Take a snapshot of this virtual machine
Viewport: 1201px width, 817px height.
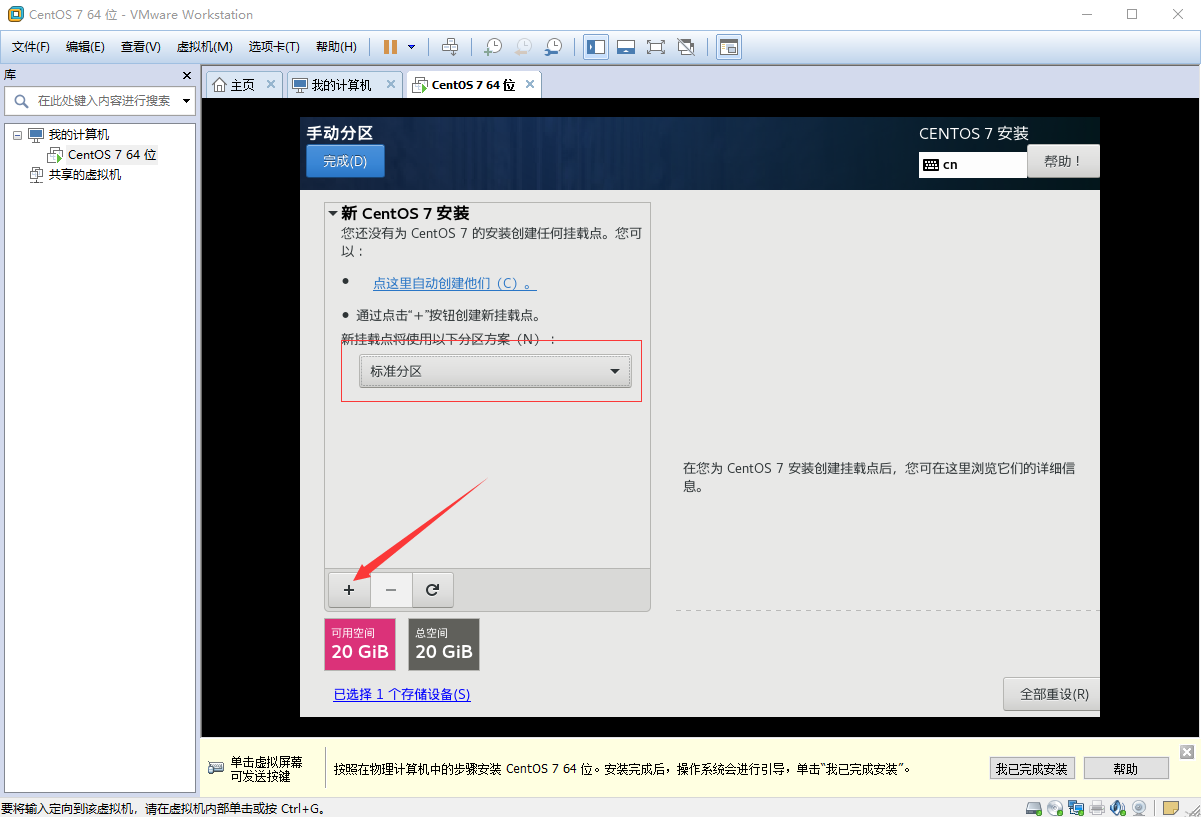493,47
